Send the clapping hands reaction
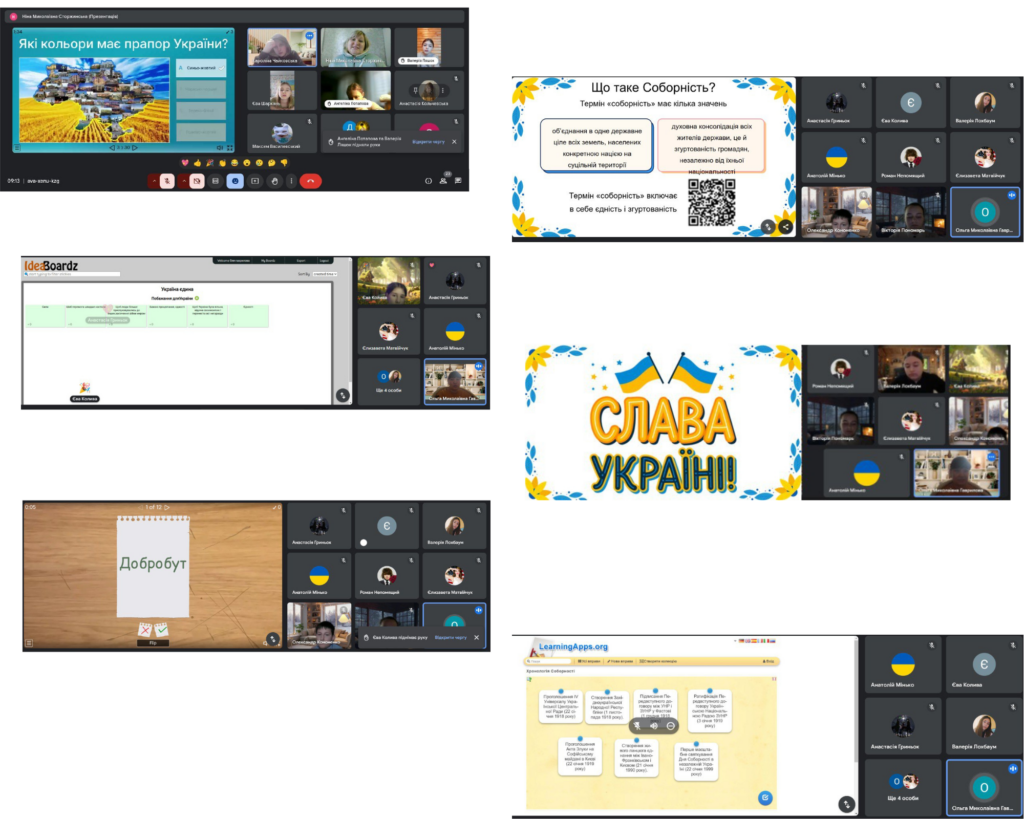 click(222, 163)
